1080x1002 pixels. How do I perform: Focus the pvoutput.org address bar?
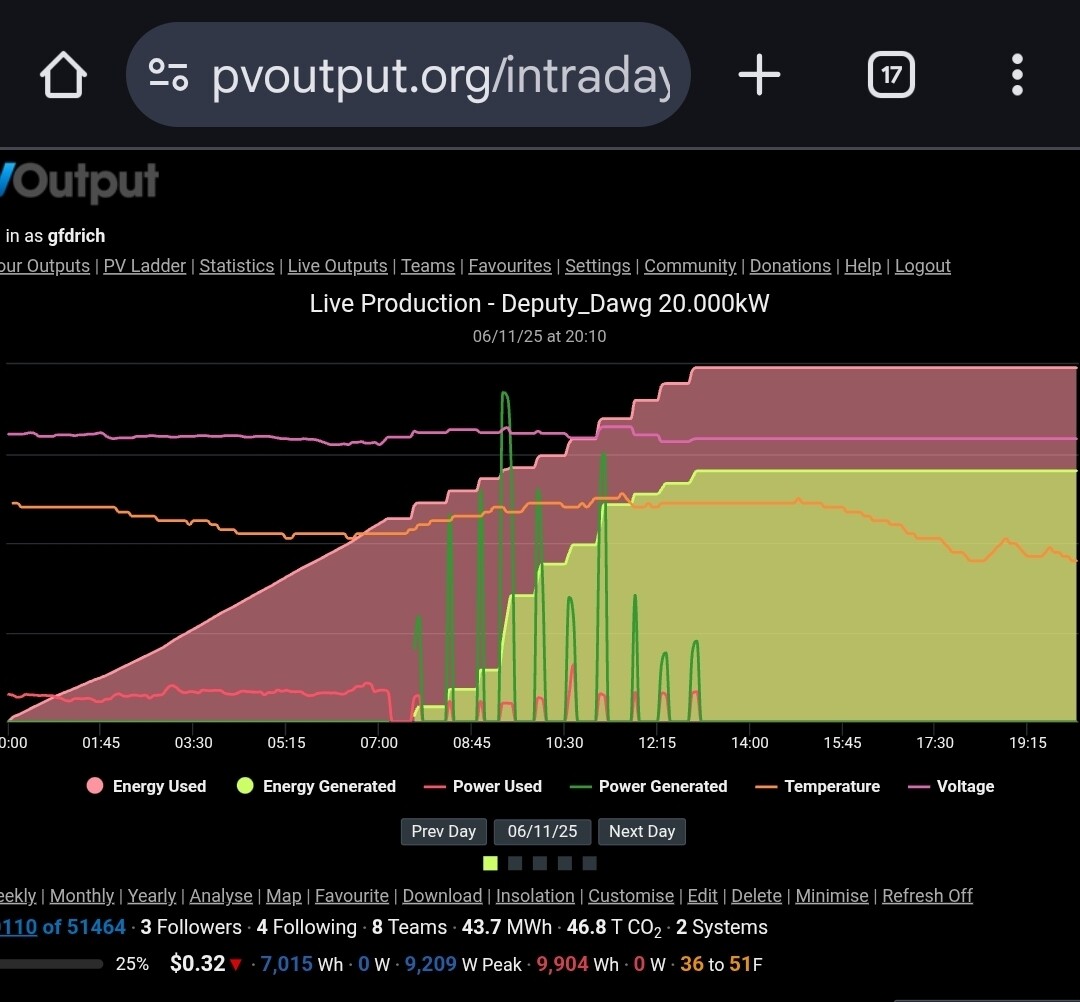[x=440, y=75]
